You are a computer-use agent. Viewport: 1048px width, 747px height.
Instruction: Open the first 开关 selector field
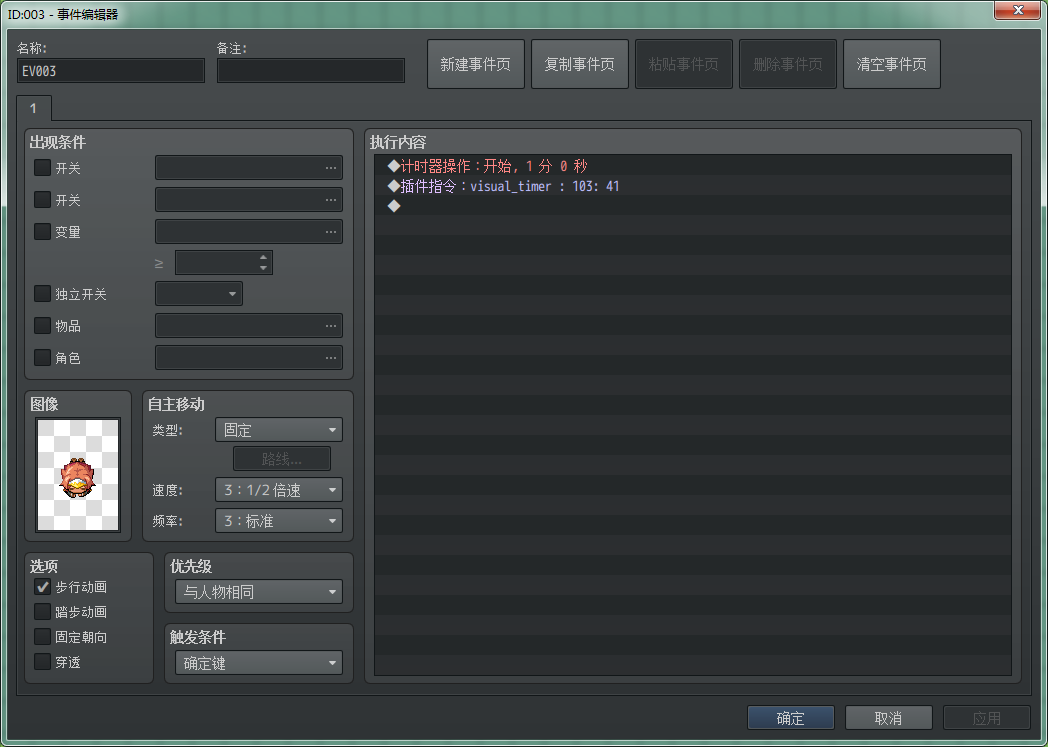pyautogui.click(x=249, y=168)
